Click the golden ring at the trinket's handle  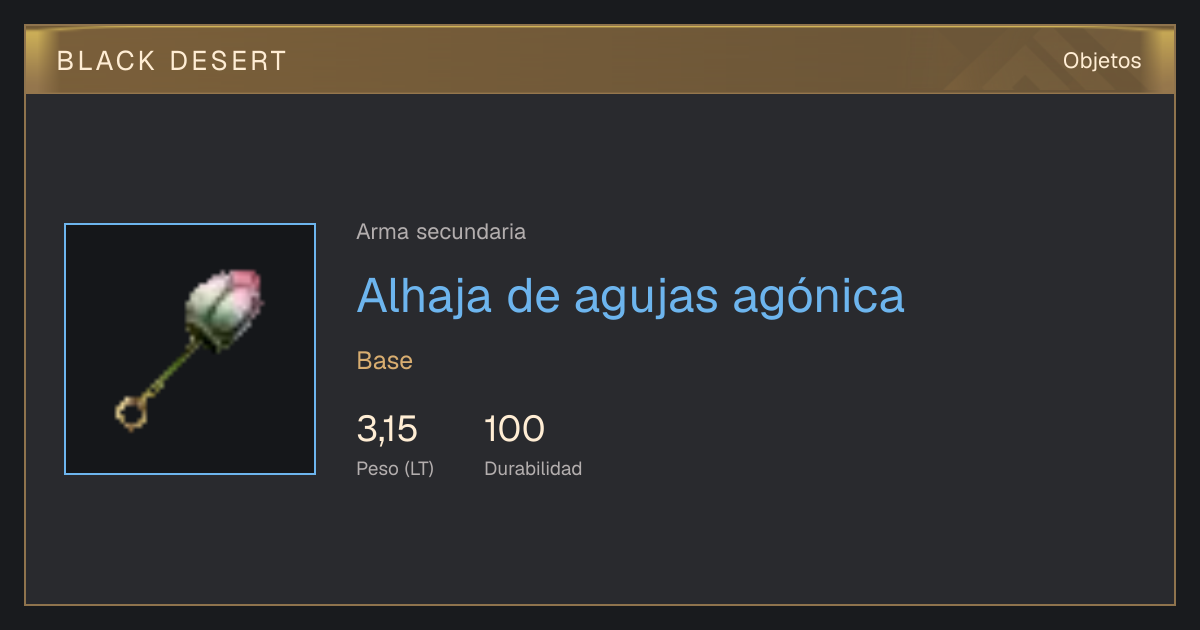tap(131, 412)
